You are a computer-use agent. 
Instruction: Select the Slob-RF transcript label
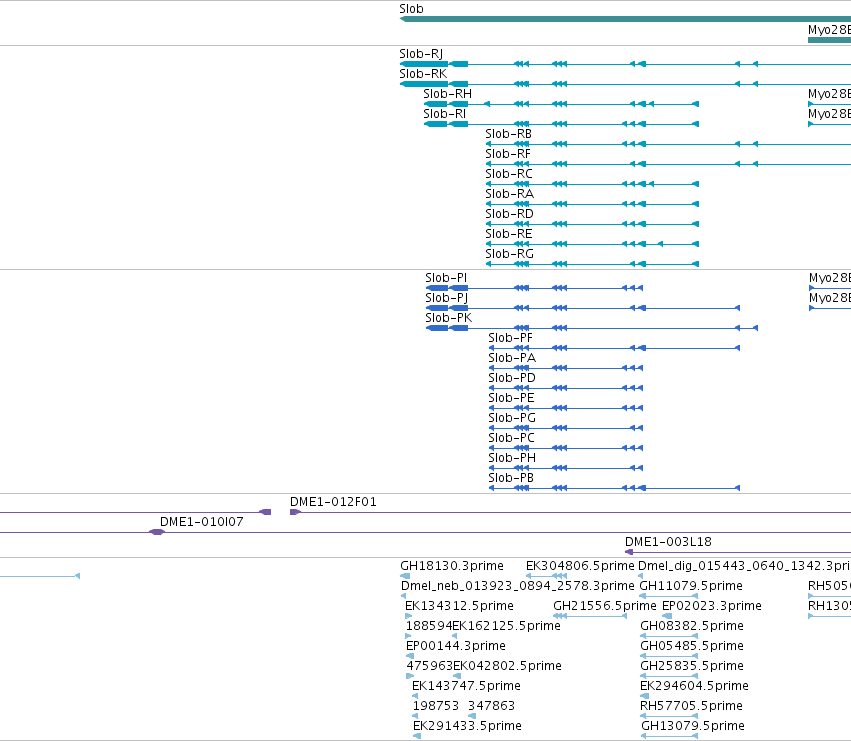(x=507, y=154)
